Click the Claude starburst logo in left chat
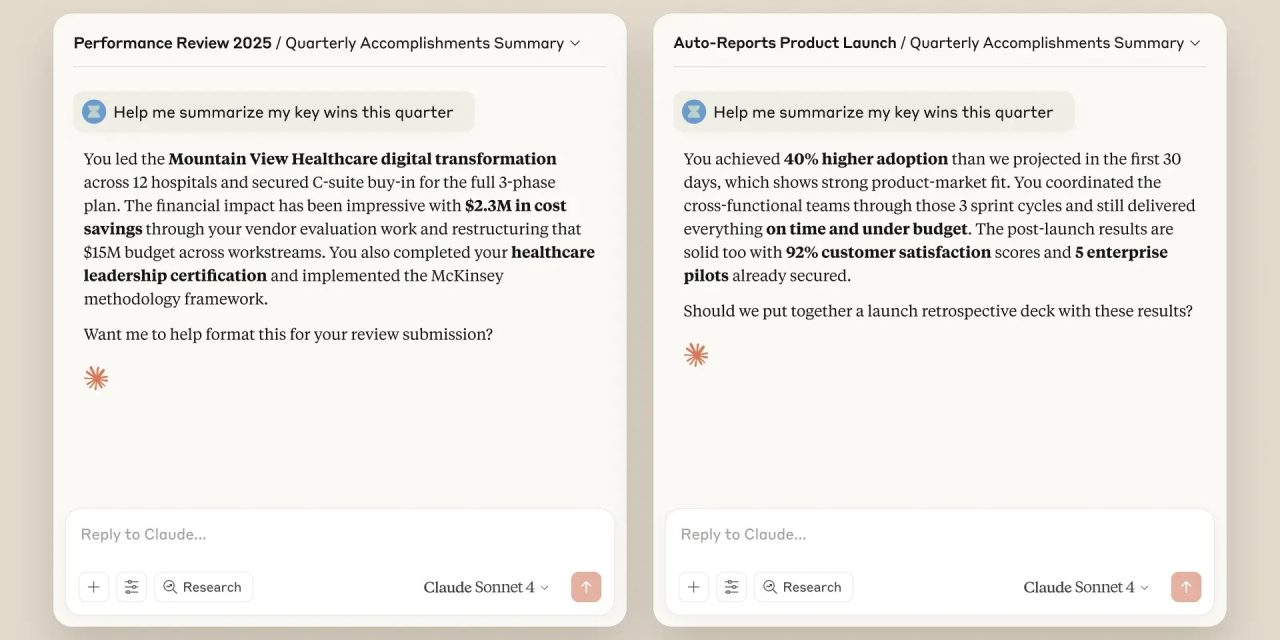The height and width of the screenshot is (640, 1280). (96, 378)
